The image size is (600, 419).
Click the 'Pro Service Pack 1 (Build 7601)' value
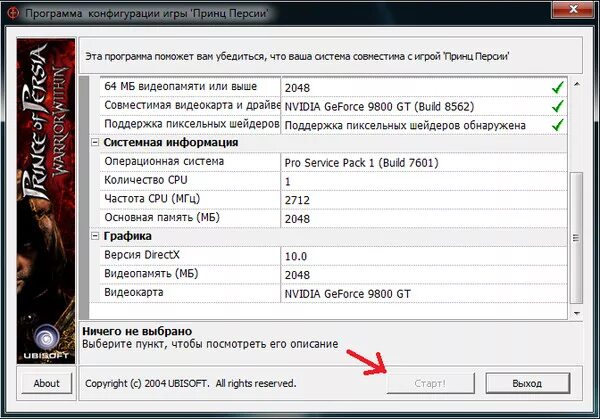[x=361, y=163]
